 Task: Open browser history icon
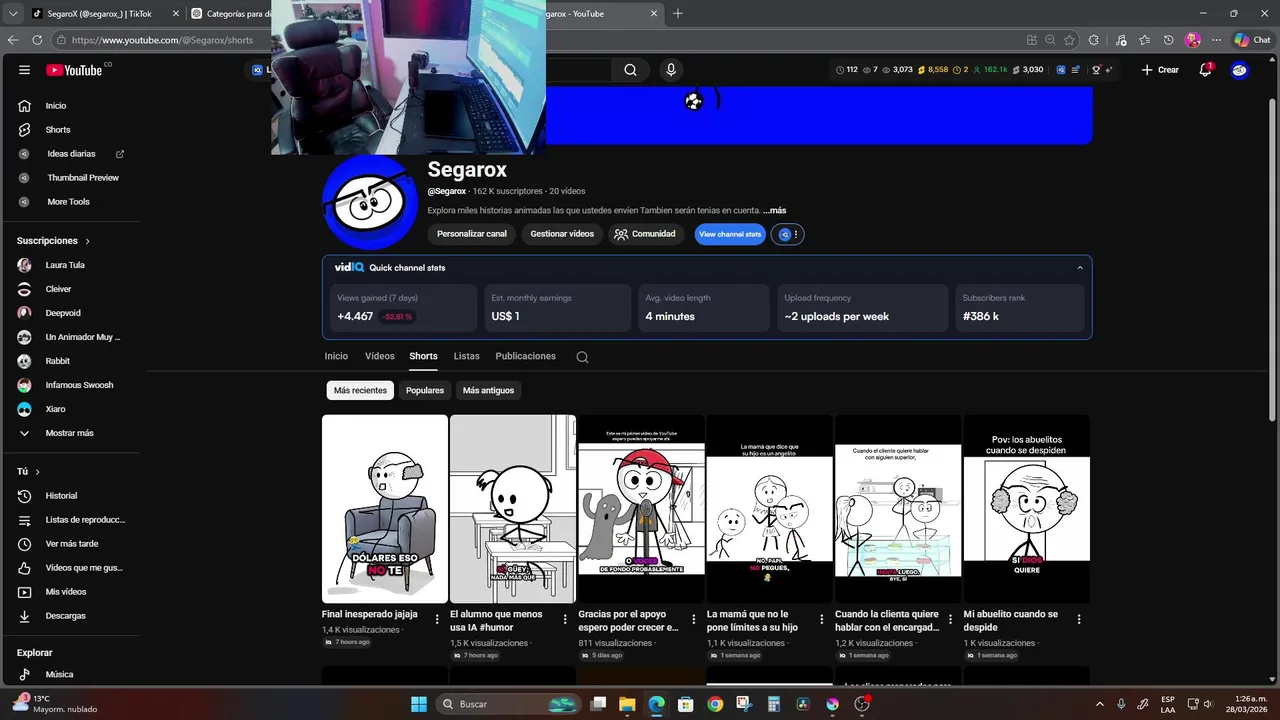click(1168, 40)
